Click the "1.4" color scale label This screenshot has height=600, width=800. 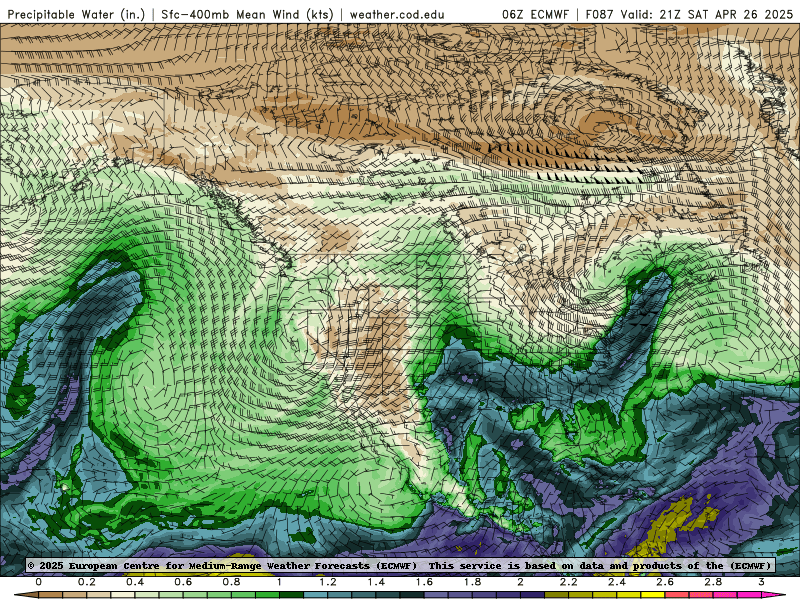(x=376, y=582)
